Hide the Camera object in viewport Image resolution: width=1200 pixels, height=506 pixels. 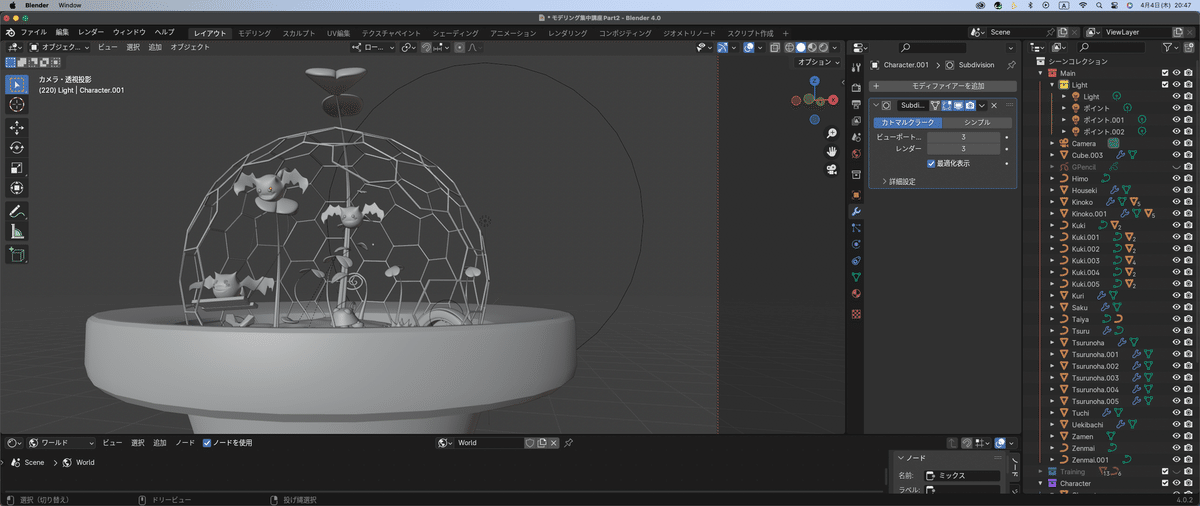(x=1176, y=143)
